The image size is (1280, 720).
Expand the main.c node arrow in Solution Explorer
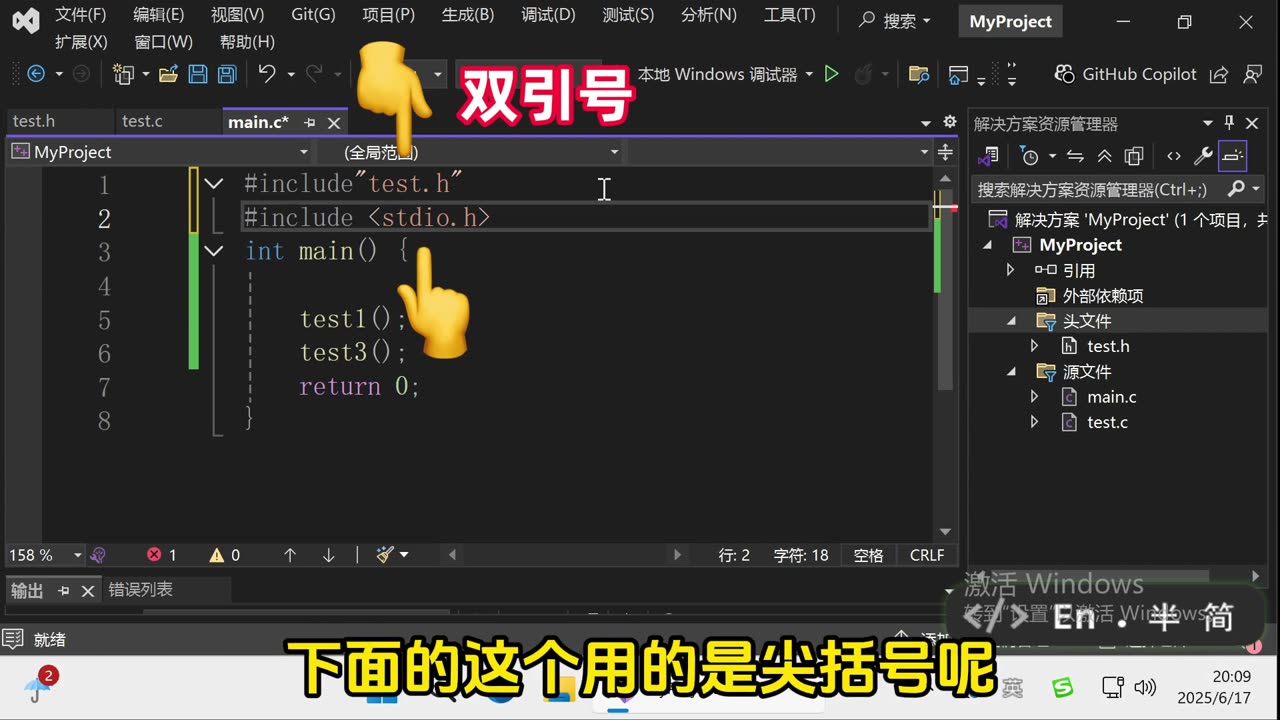(1034, 397)
